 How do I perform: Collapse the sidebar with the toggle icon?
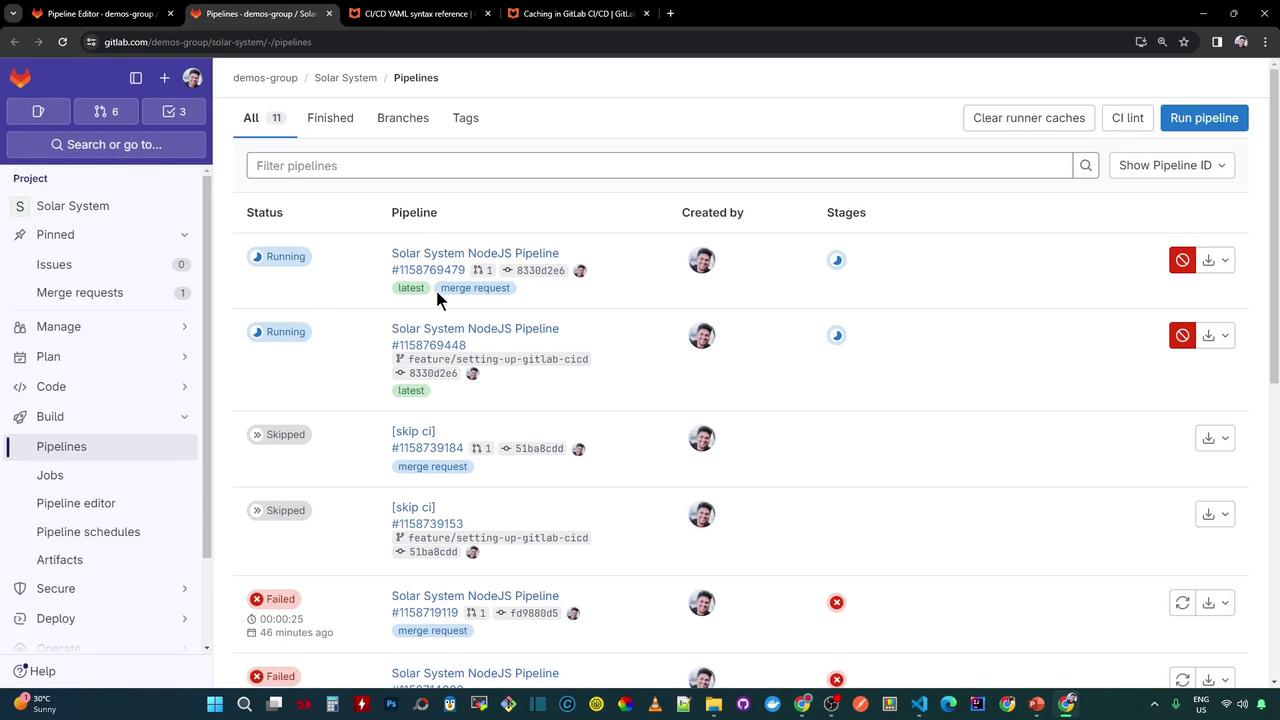click(136, 78)
